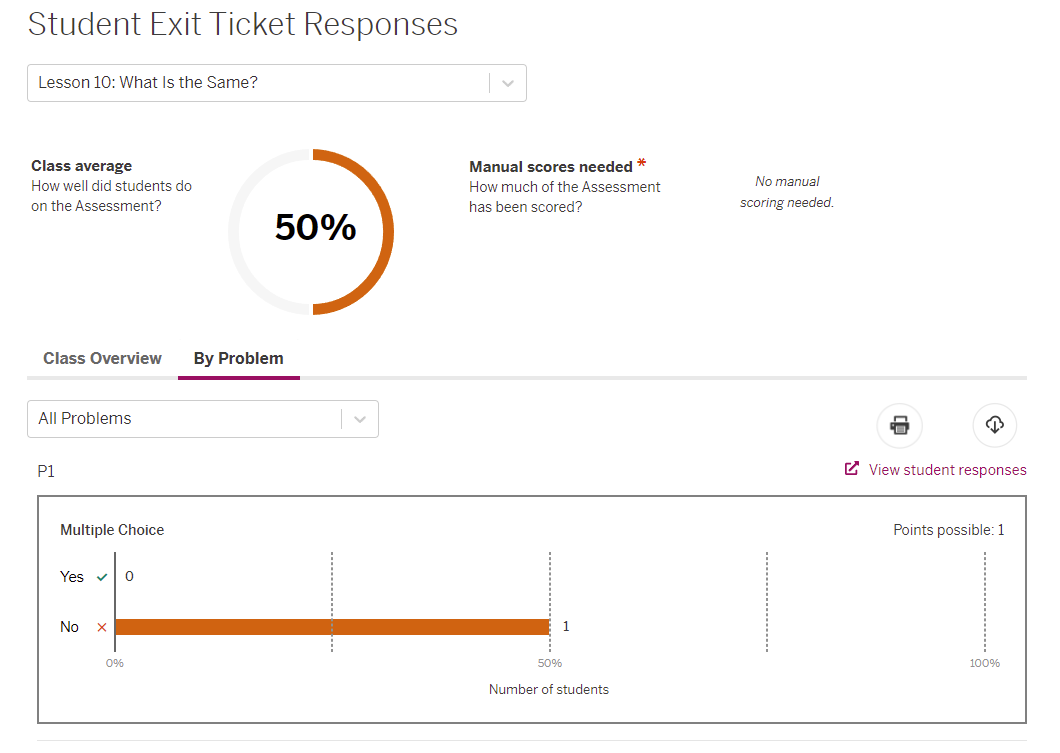Image resolution: width=1060 pixels, height=753 pixels.
Task: Click the Student Exit Ticket Responses title
Action: (x=243, y=24)
